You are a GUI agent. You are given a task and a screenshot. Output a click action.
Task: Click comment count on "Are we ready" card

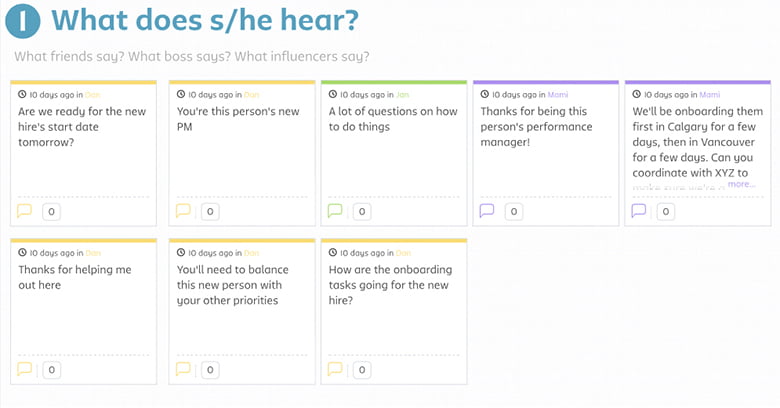[x=52, y=211]
